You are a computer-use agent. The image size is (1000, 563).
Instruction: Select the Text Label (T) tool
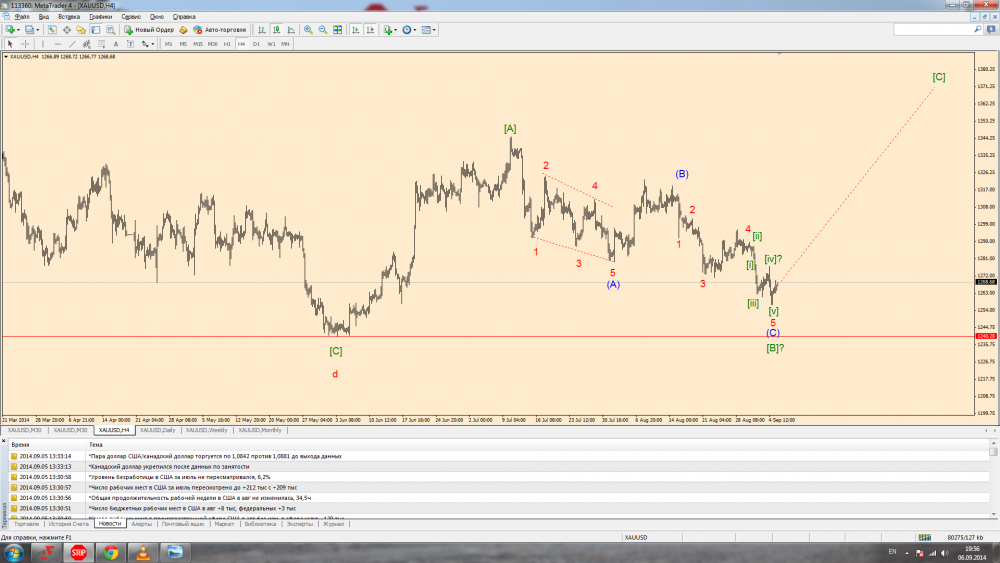click(130, 44)
